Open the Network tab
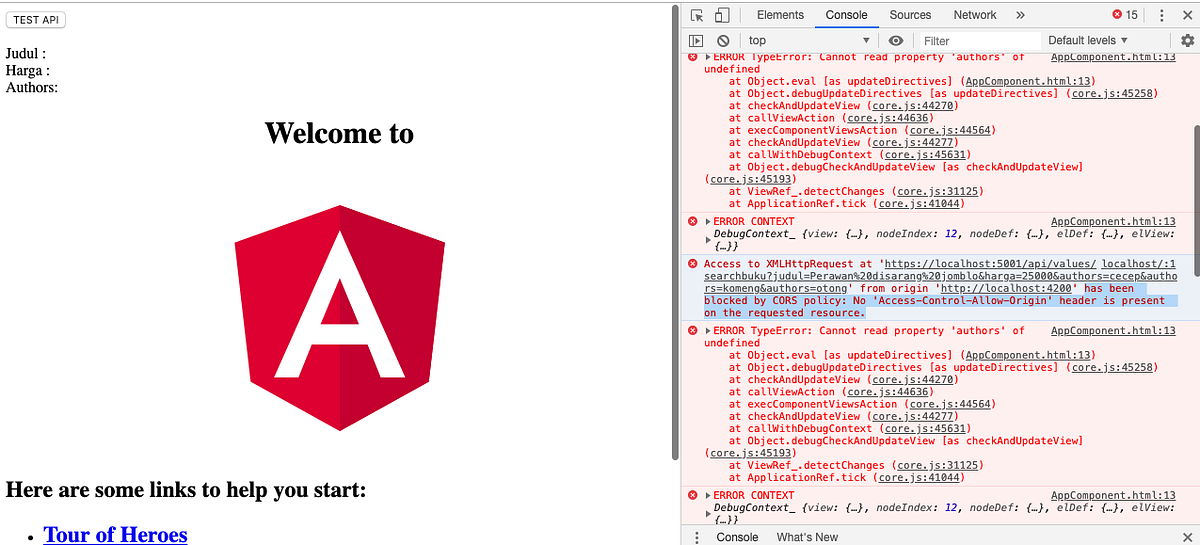 (x=975, y=15)
